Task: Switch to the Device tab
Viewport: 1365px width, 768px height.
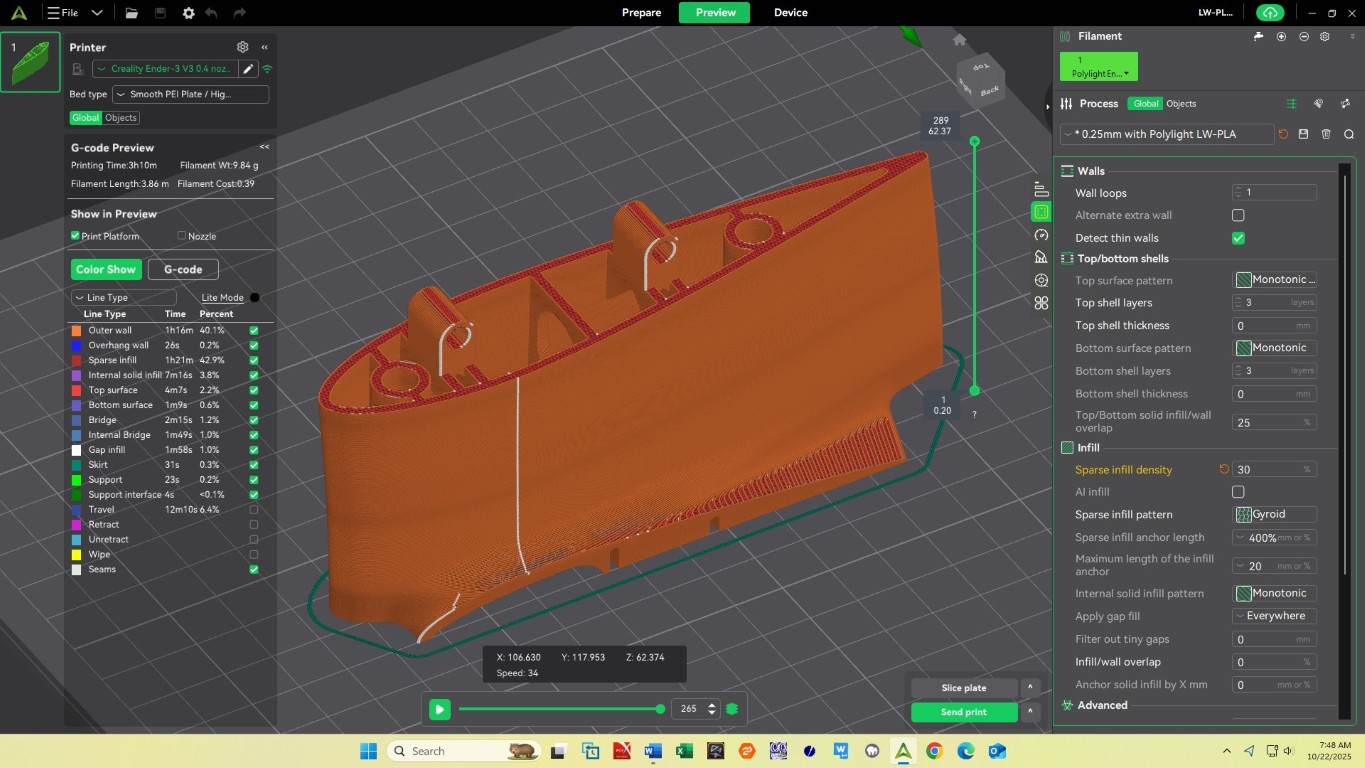Action: pos(790,13)
